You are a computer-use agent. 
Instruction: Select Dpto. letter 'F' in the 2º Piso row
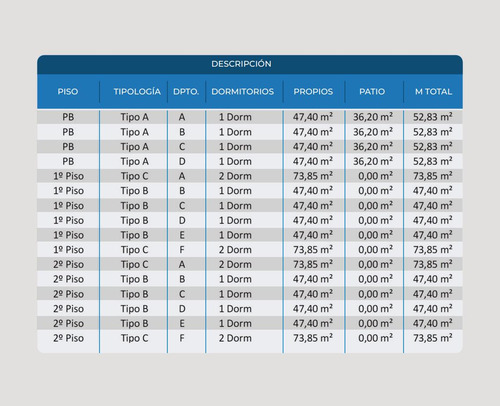[182, 338]
